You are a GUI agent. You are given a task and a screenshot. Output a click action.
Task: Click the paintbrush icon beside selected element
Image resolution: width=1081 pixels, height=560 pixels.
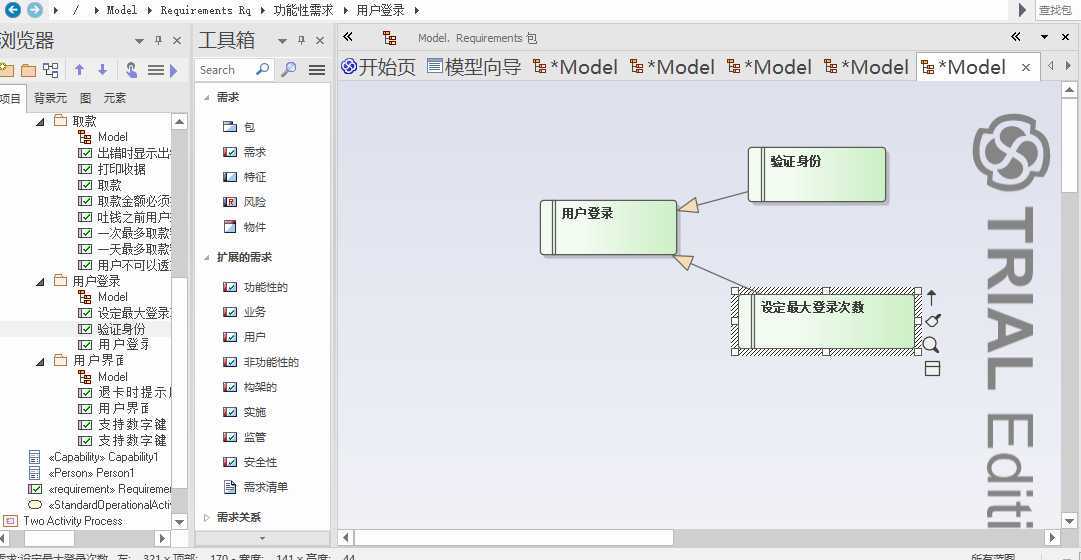(x=933, y=320)
